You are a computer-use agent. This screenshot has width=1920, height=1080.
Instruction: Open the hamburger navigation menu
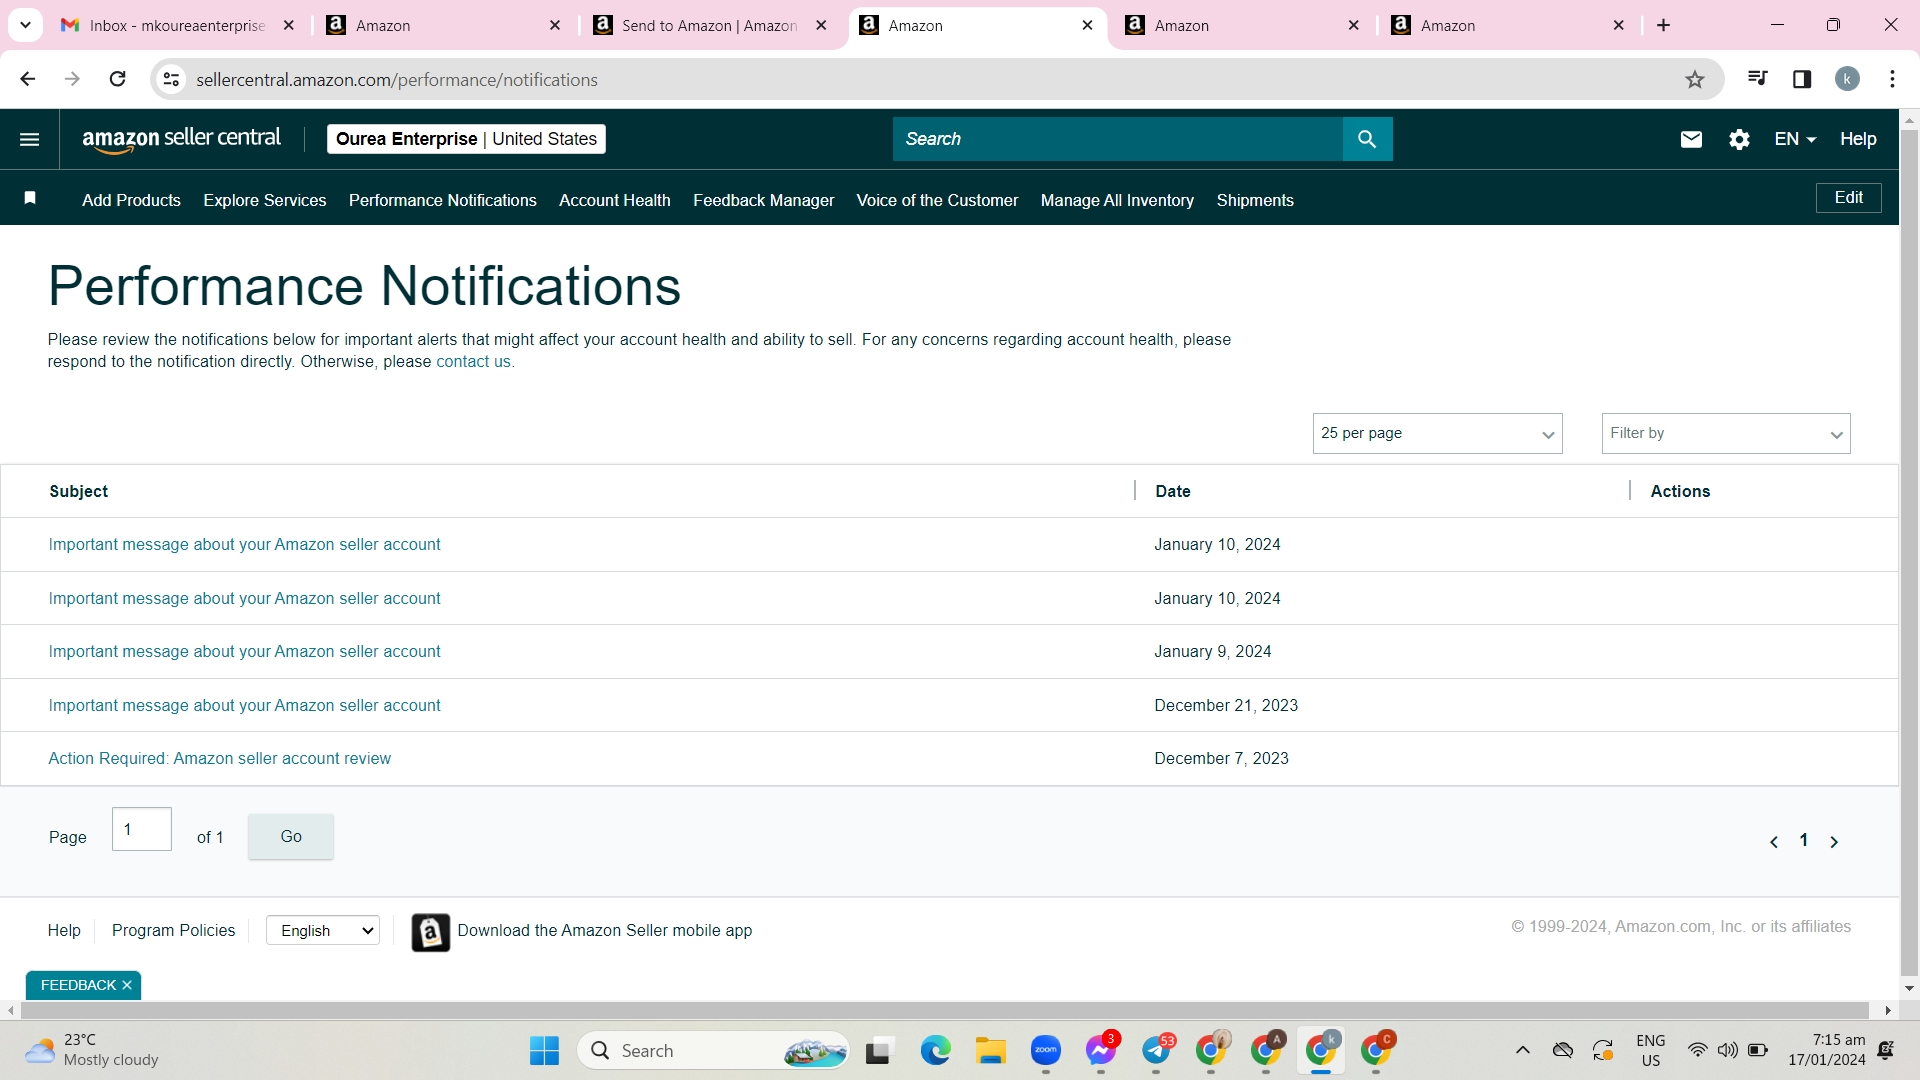coord(30,139)
